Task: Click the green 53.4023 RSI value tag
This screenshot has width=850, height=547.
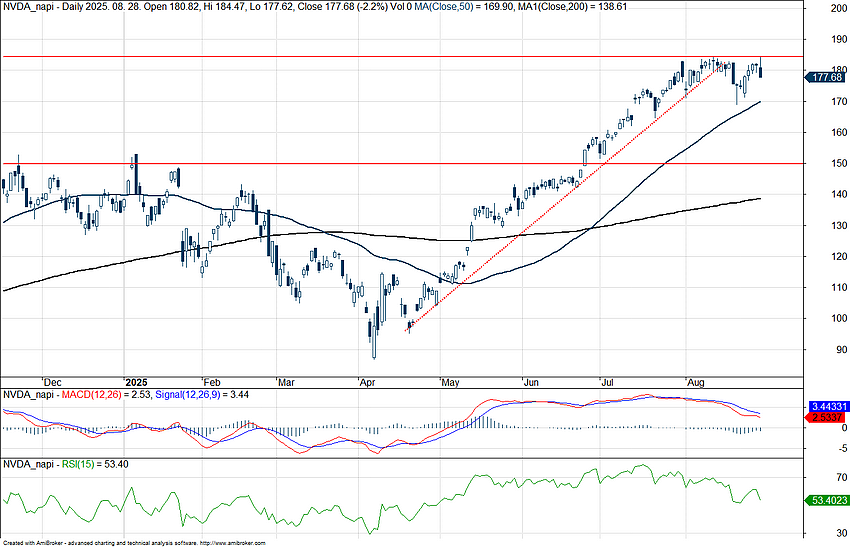Action: click(828, 500)
